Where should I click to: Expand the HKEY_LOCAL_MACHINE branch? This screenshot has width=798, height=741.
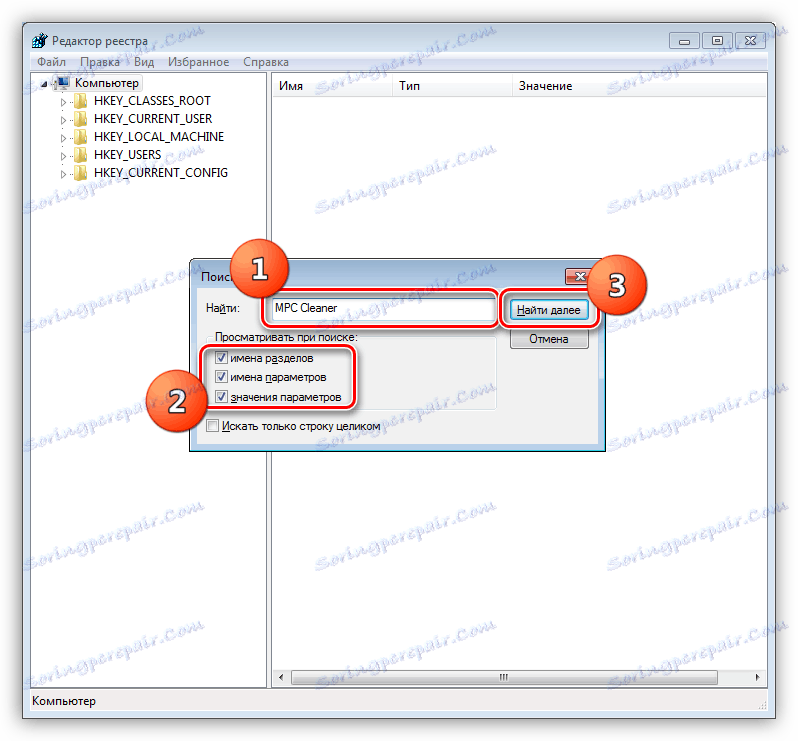[63, 138]
